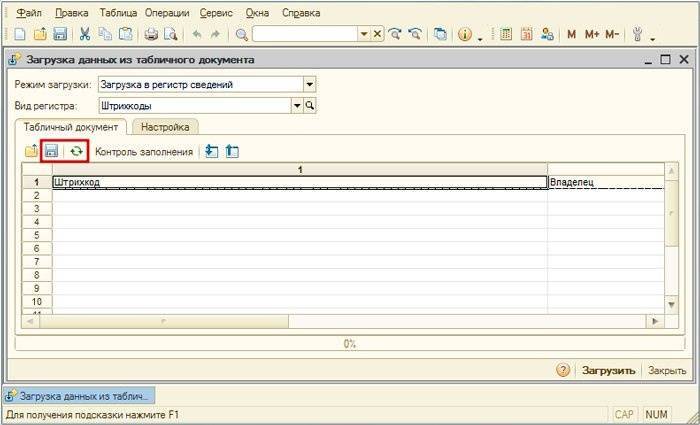Image resolution: width=700 pixels, height=425 pixels.
Task: Click the main toolbar open-file folder icon
Action: [40, 34]
